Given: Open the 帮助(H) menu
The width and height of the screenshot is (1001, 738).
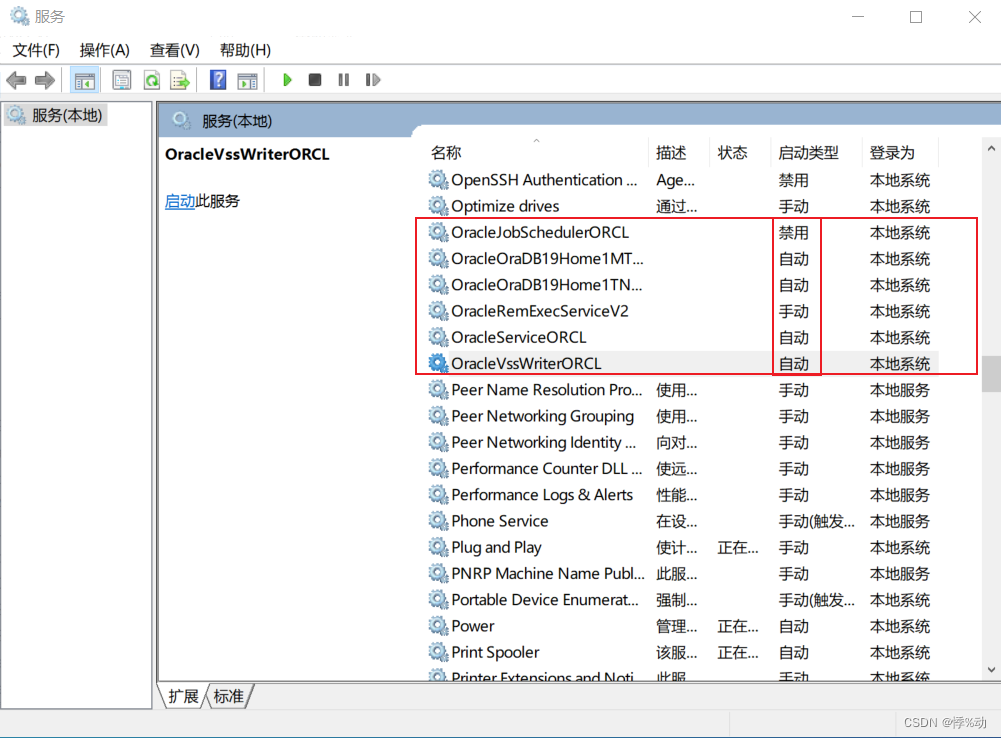Looking at the screenshot, I should tap(245, 50).
